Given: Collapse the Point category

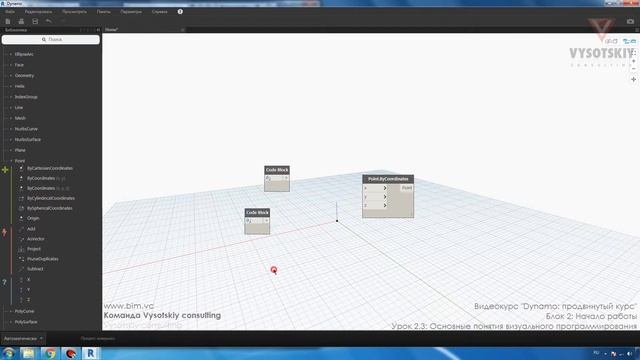Looking at the screenshot, I should tap(20, 161).
